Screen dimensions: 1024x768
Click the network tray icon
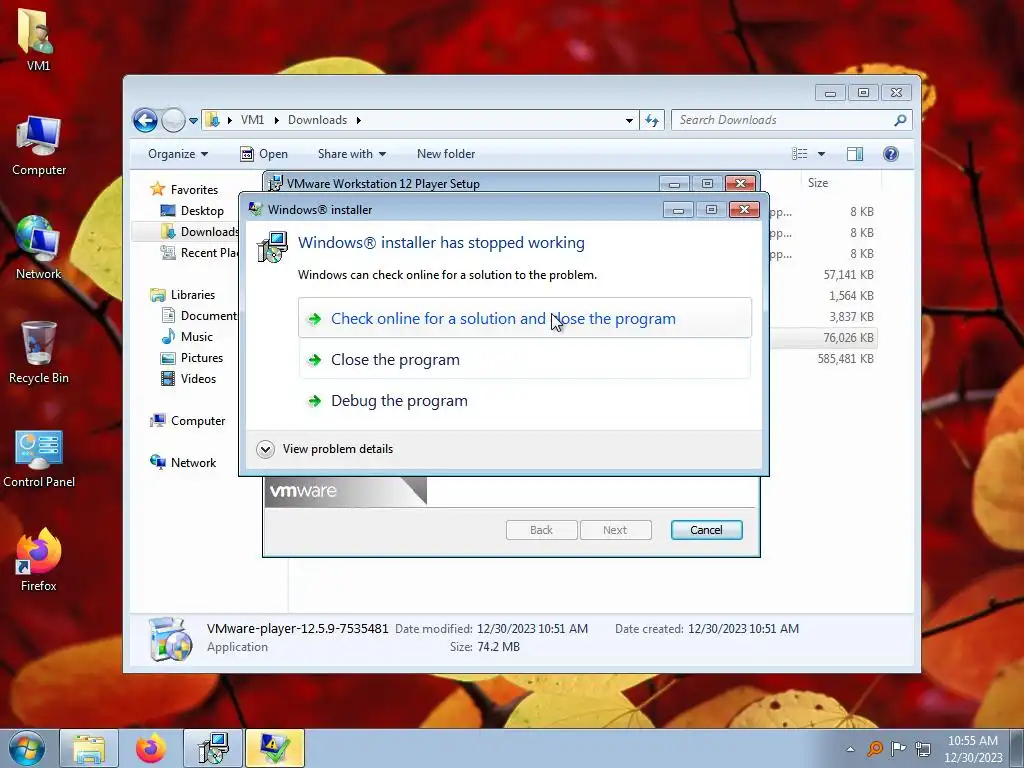click(x=923, y=748)
